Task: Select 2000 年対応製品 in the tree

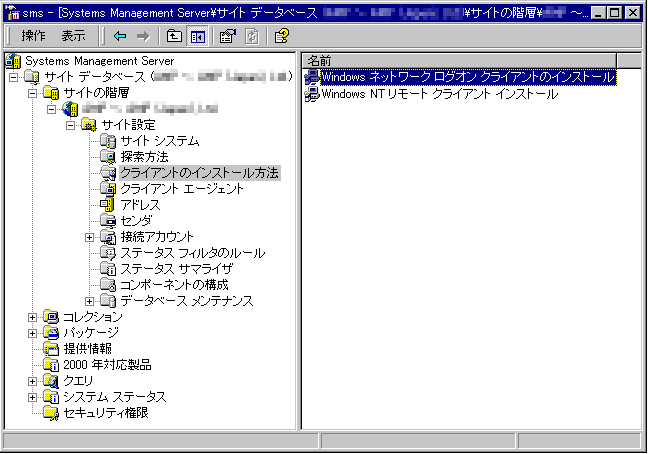Action: coord(107,365)
